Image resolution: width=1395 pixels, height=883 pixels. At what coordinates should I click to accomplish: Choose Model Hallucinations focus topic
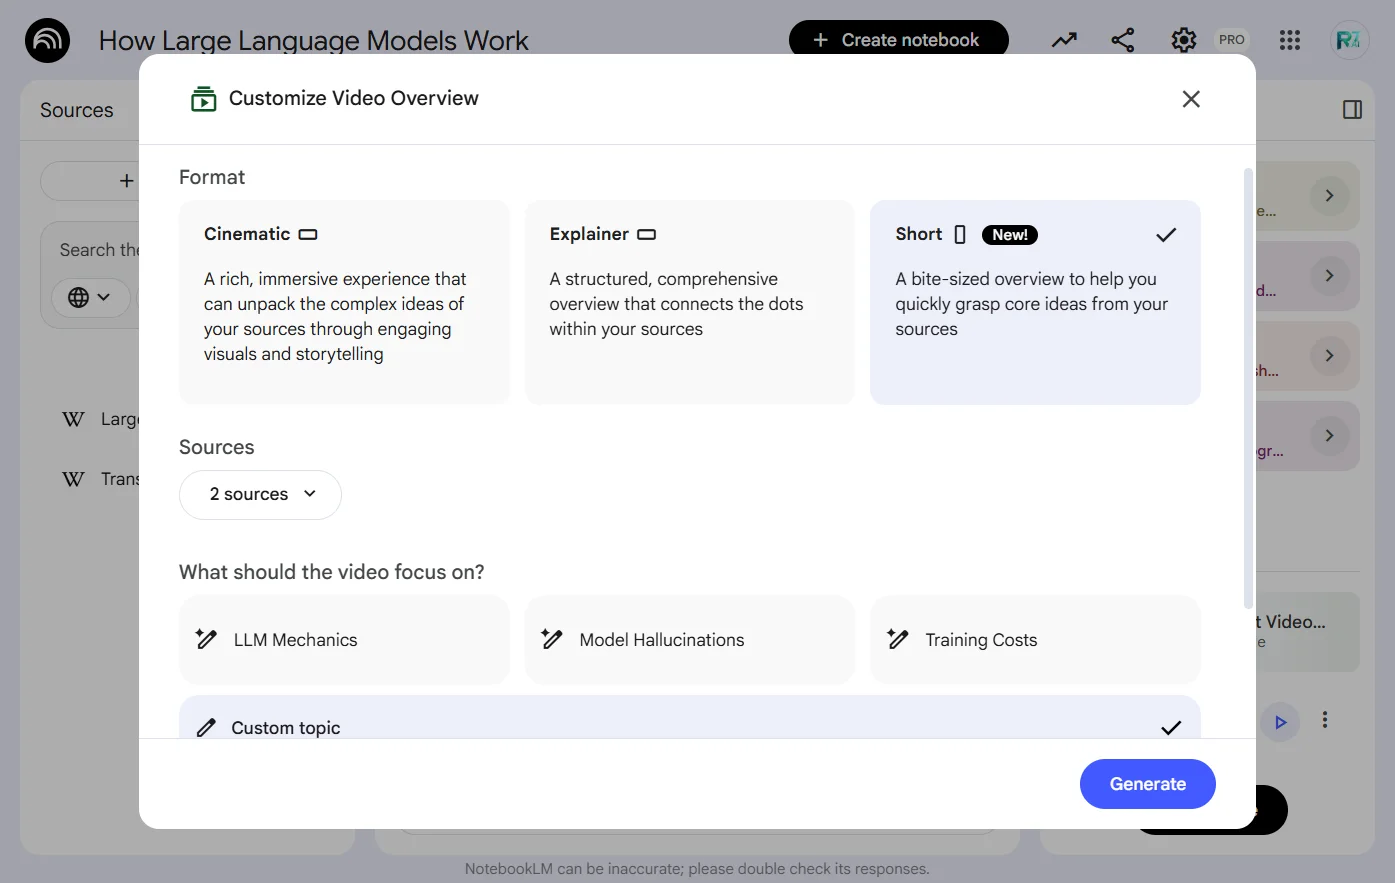(x=690, y=640)
